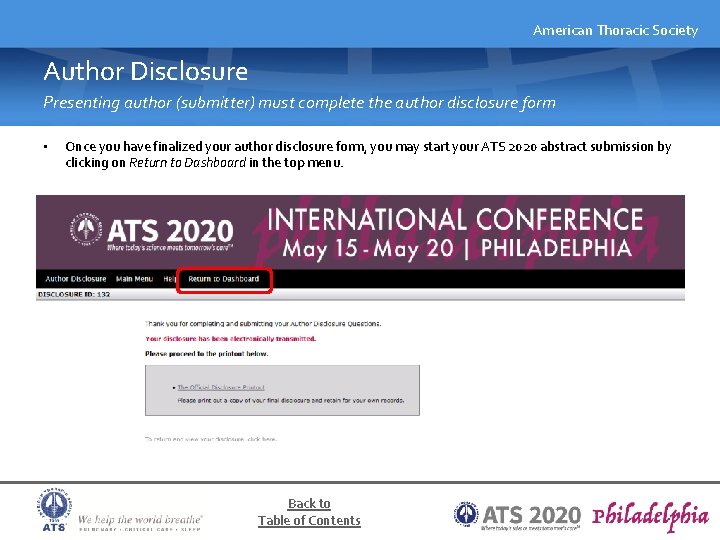Click the 'To return and view your disclosure' link
Screen dimensions: 720x540
coord(211,439)
